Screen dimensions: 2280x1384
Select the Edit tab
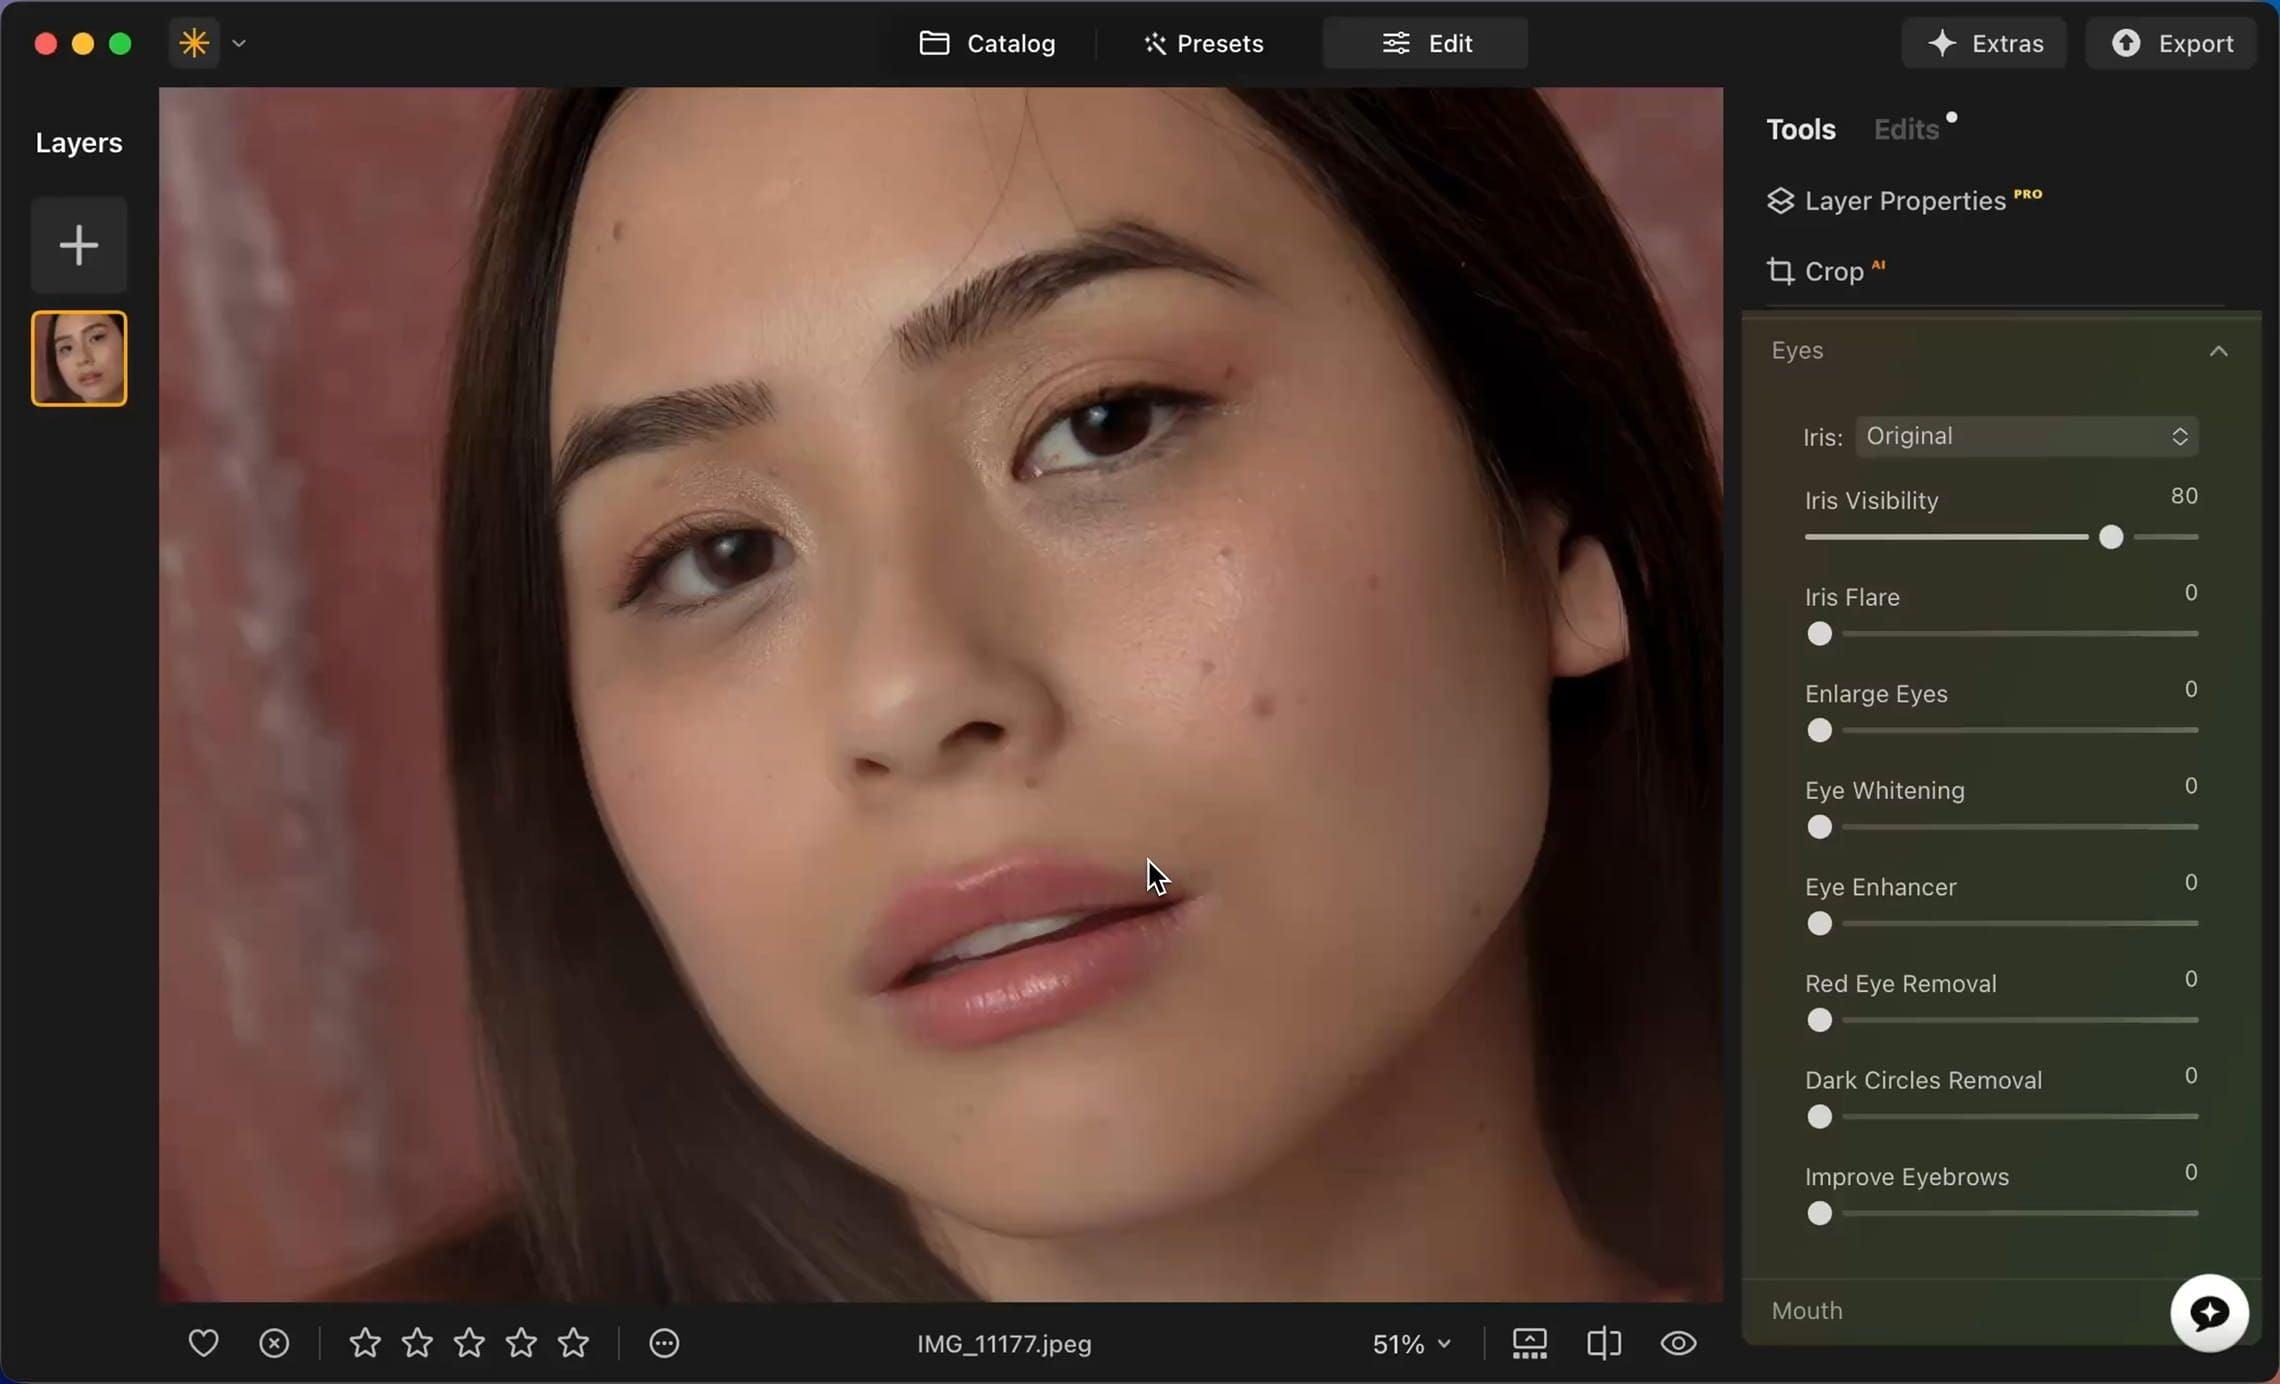point(1425,43)
